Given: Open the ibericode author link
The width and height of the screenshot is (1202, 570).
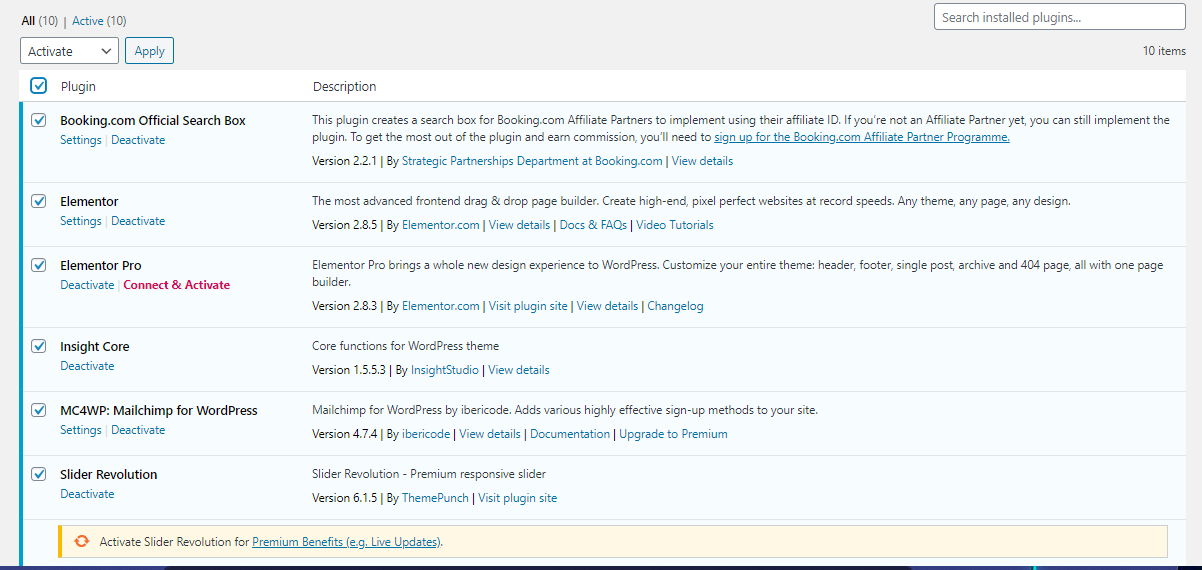Looking at the screenshot, I should 426,434.
